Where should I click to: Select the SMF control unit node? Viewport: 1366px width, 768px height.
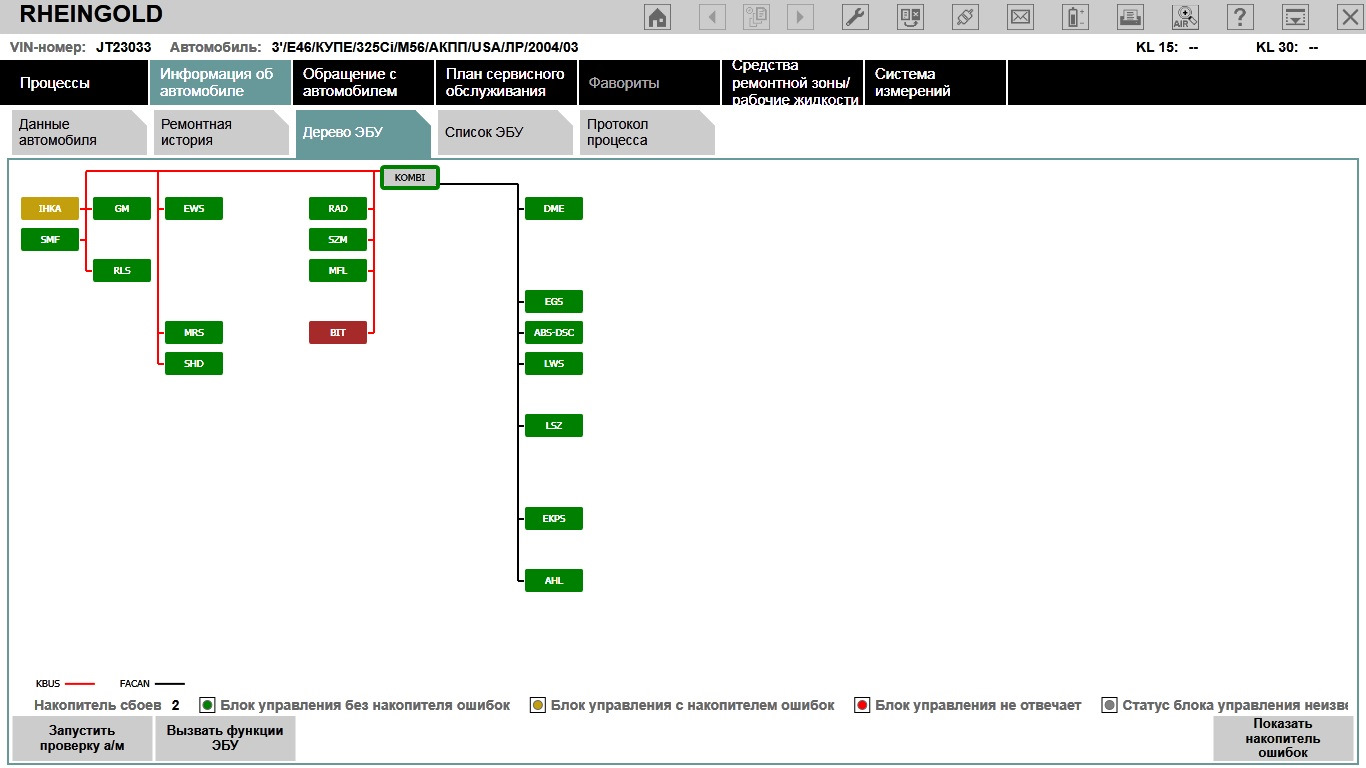pos(50,239)
